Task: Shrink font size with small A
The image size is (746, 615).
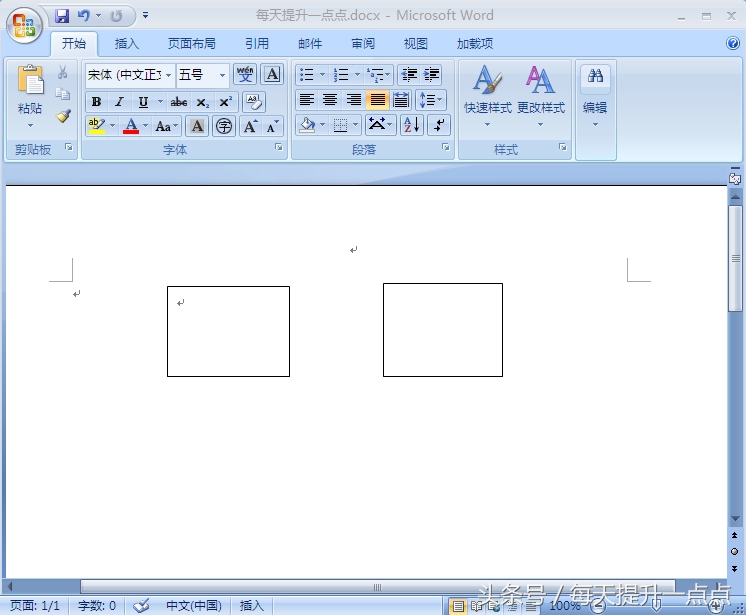Action: 272,126
